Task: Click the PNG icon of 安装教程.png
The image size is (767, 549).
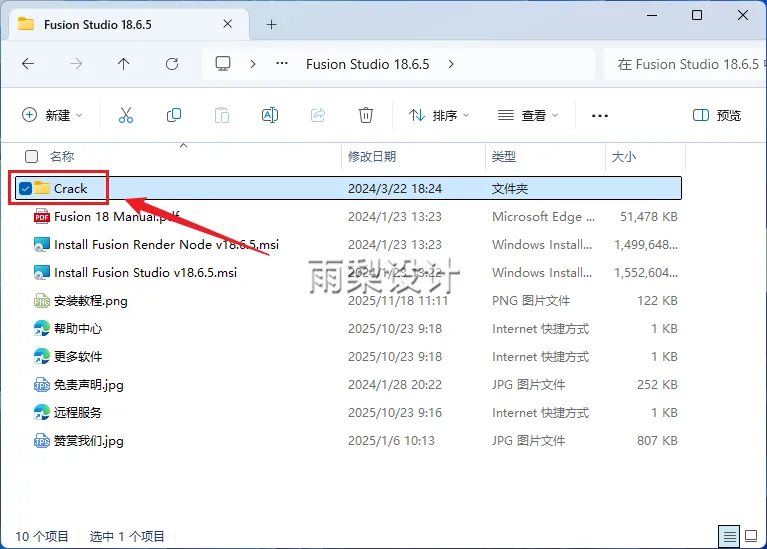Action: tap(42, 300)
